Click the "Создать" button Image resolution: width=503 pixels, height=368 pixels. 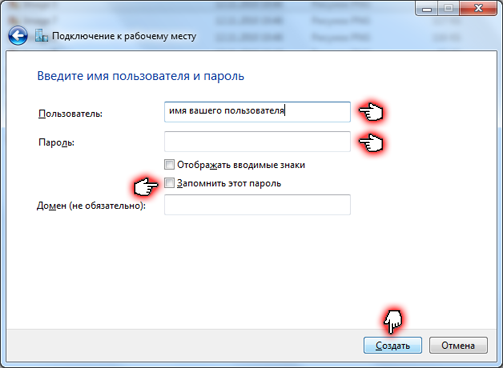[x=392, y=345]
